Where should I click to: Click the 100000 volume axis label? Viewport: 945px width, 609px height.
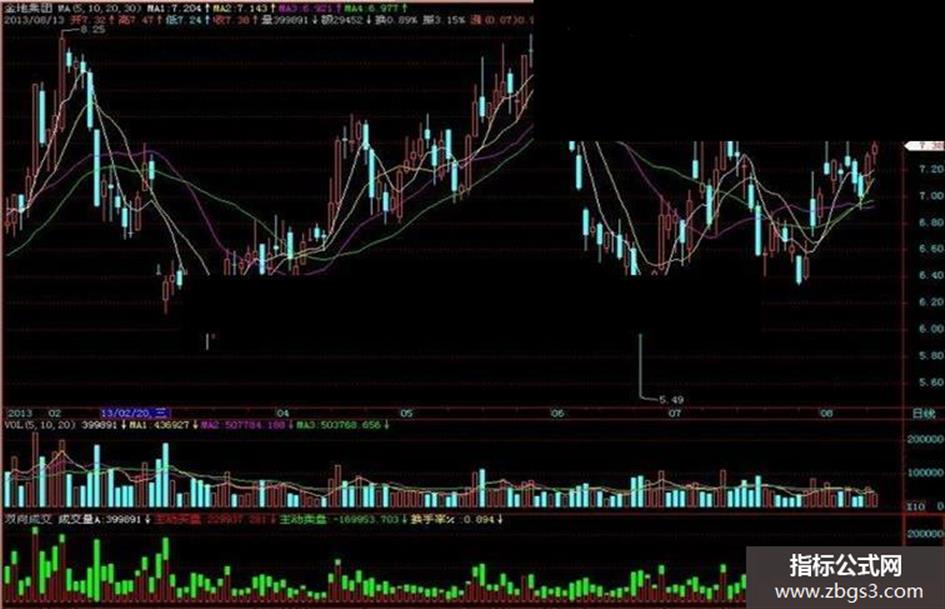click(926, 473)
